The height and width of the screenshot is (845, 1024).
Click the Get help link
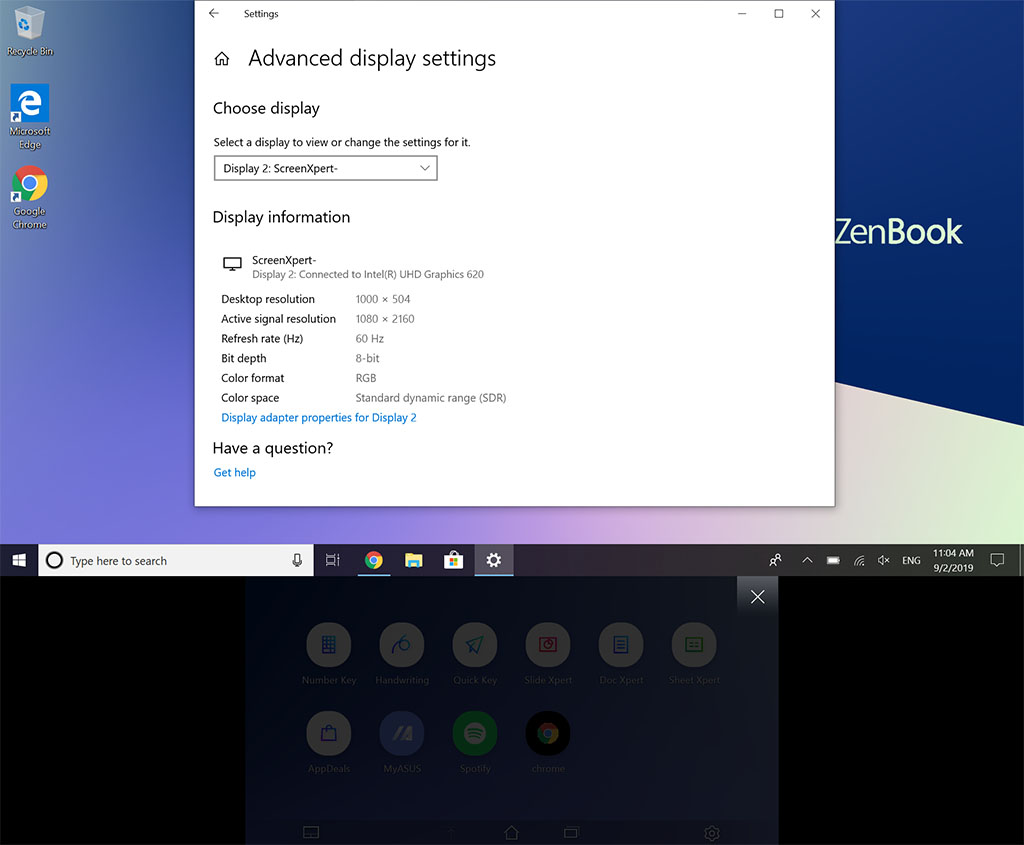pyautogui.click(x=234, y=472)
